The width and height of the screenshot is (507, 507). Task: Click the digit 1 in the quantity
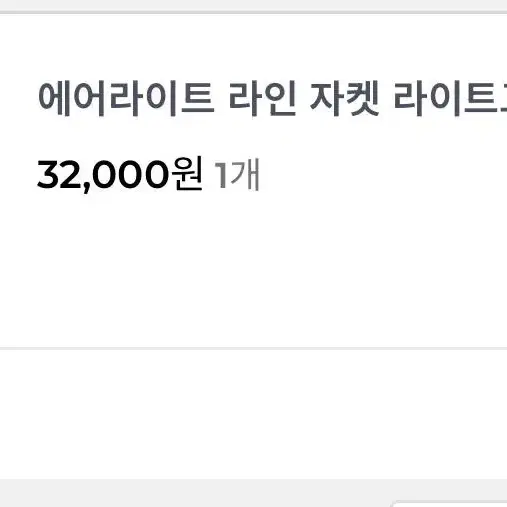coord(221,175)
